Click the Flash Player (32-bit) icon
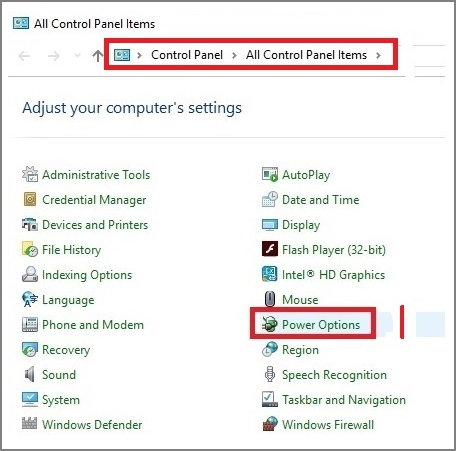Image resolution: width=456 pixels, height=451 pixels. pyautogui.click(x=270, y=249)
